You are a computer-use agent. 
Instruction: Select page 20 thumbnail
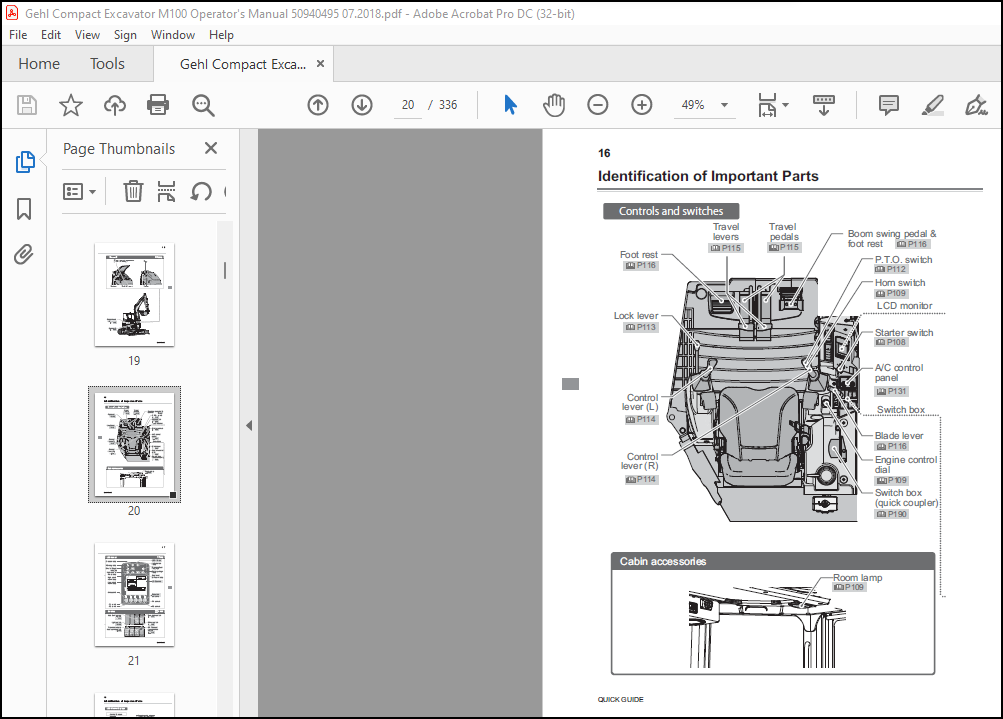point(134,445)
